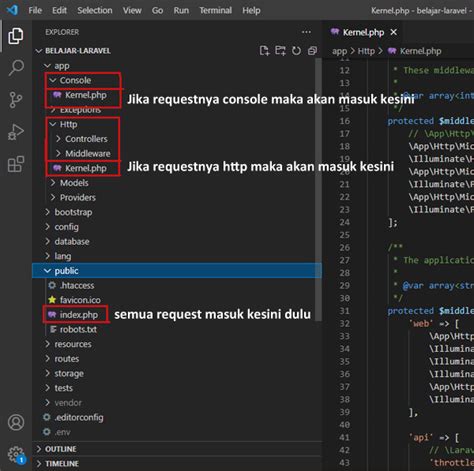Open the Go menu

157,10
